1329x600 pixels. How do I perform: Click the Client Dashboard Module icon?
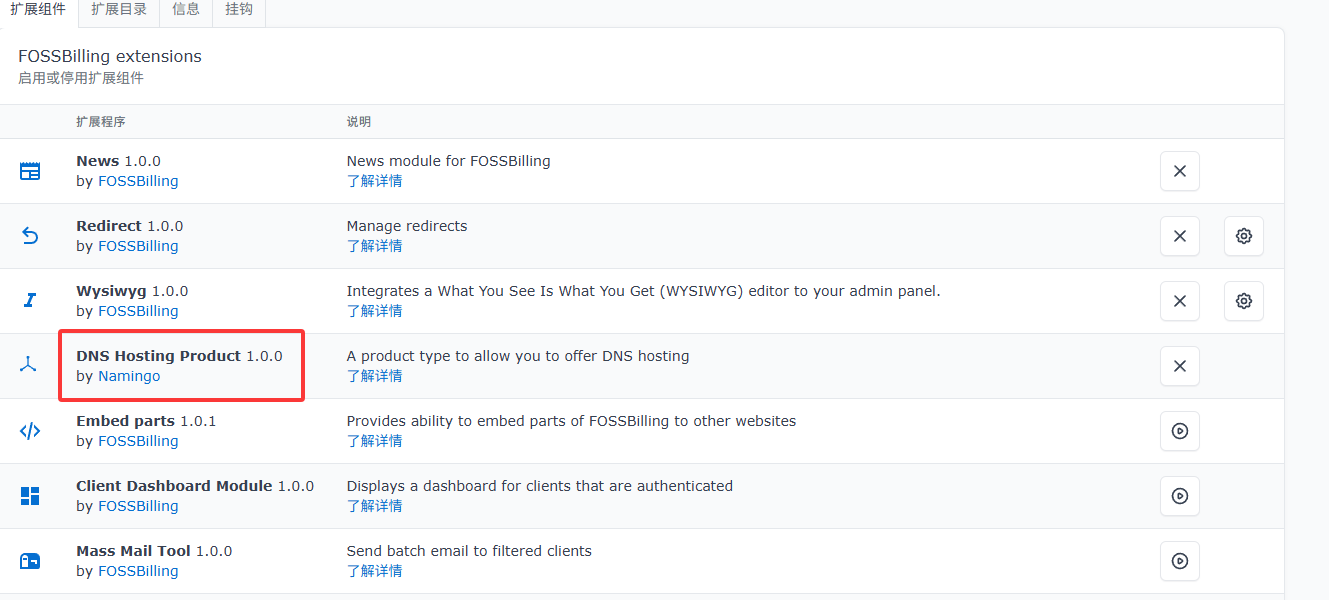tap(30, 496)
